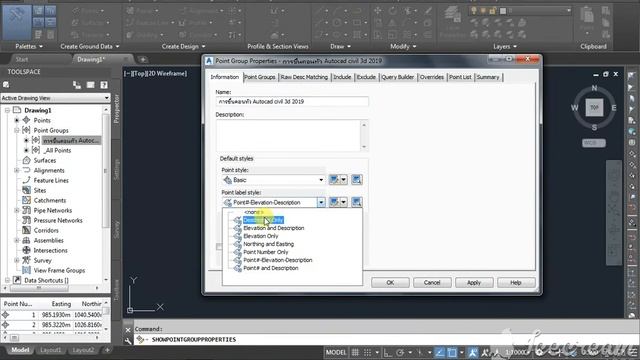
Task: Open label style edit options arrow
Action: click(x=344, y=202)
